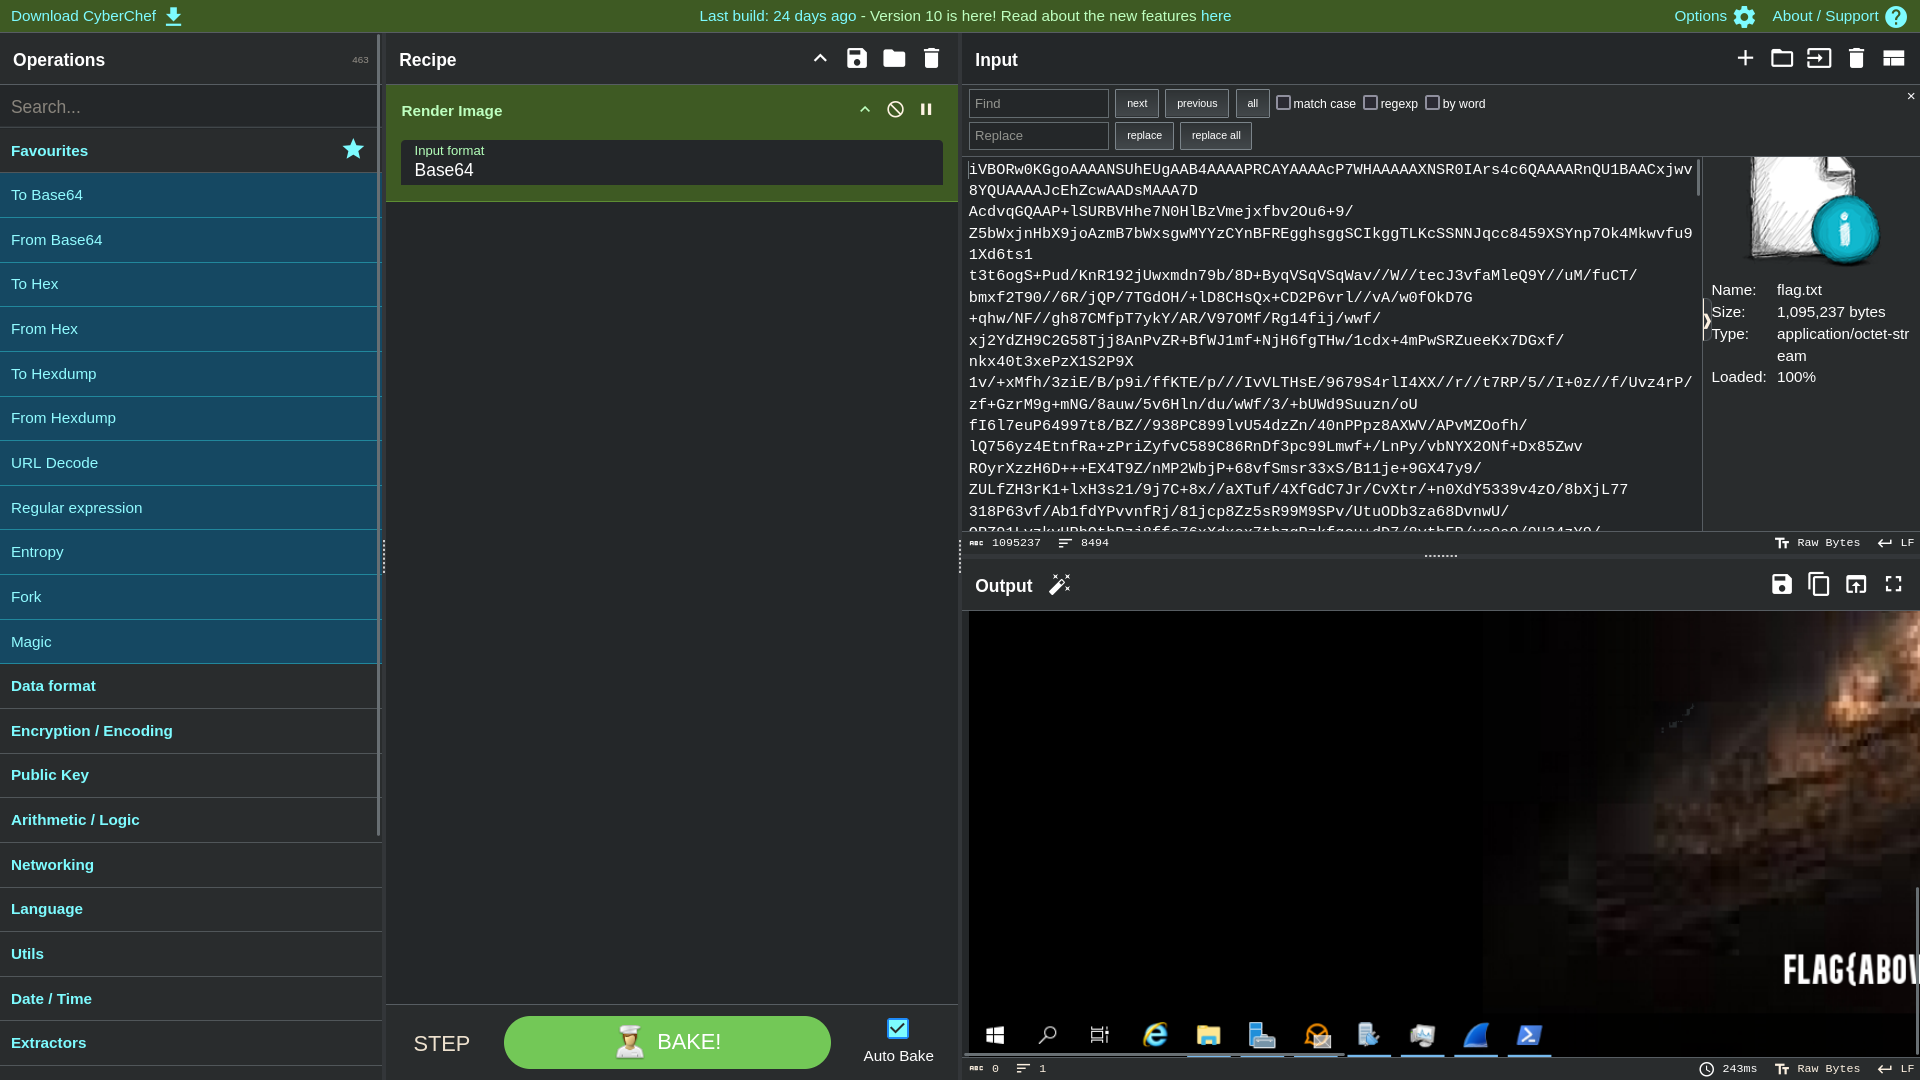
Task: Toggle the Auto Bake checkbox
Action: (x=898, y=1029)
